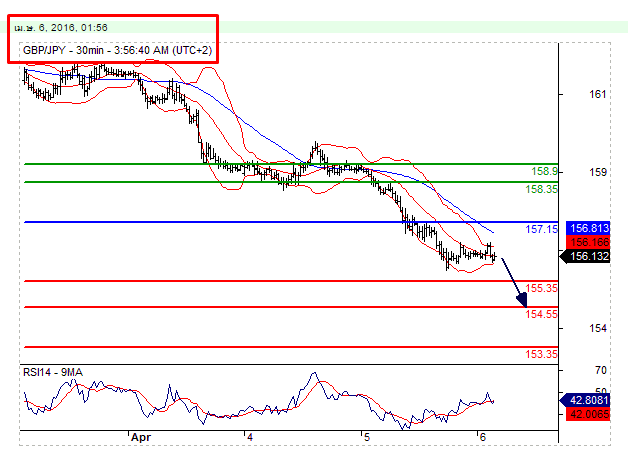The image size is (628, 475).
Task: Select the blue 156.813 price tag
Action: (588, 228)
